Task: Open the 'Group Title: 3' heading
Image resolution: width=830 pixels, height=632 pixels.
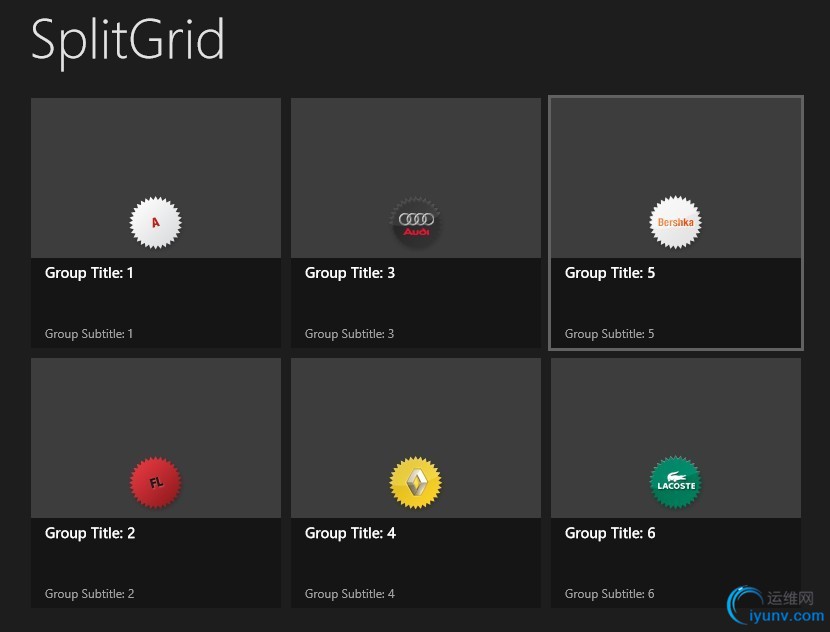Action: point(350,273)
